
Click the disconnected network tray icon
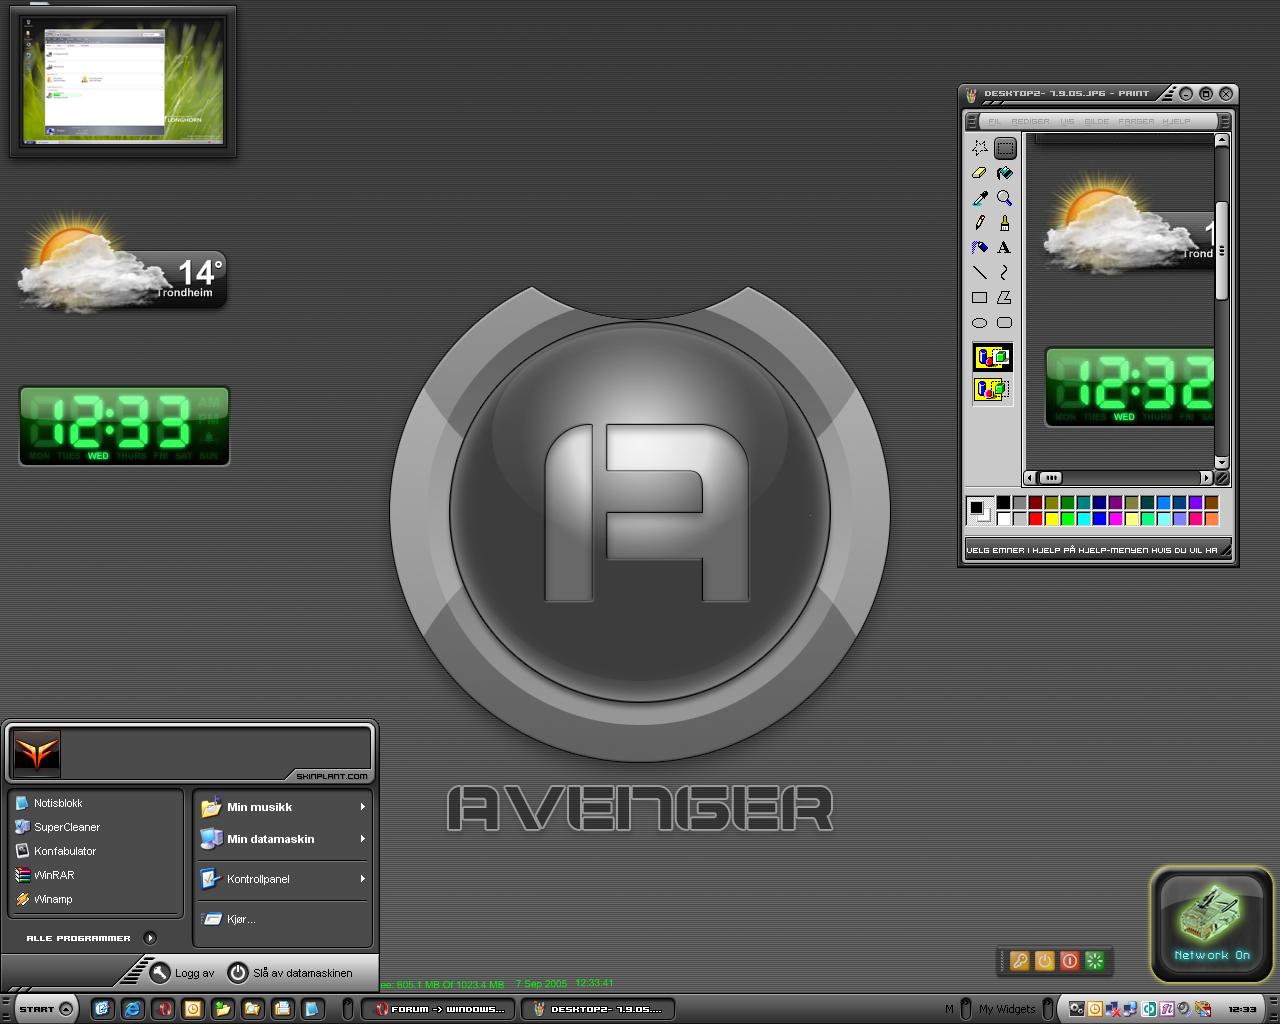pos(1112,1009)
